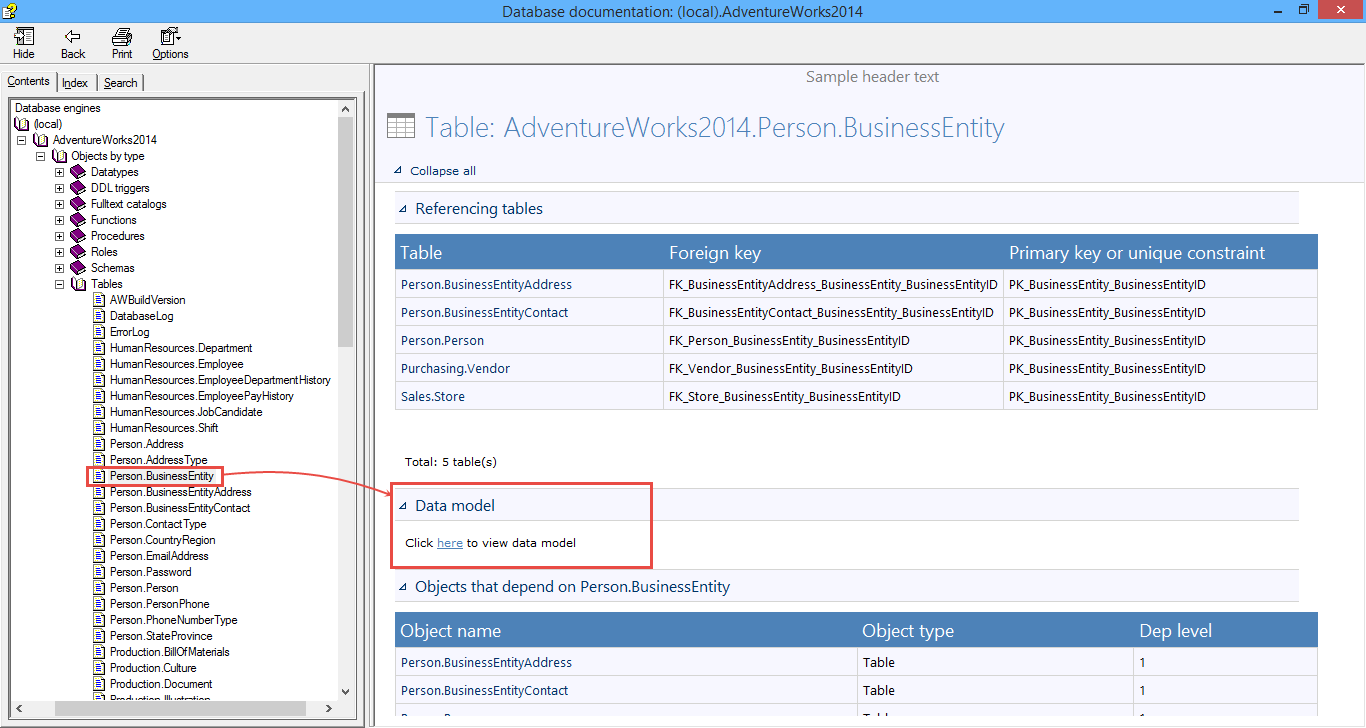The image size is (1366, 728).
Task: Open Person.BusinessEntityAddress link in Referencing tables
Action: [x=486, y=285]
